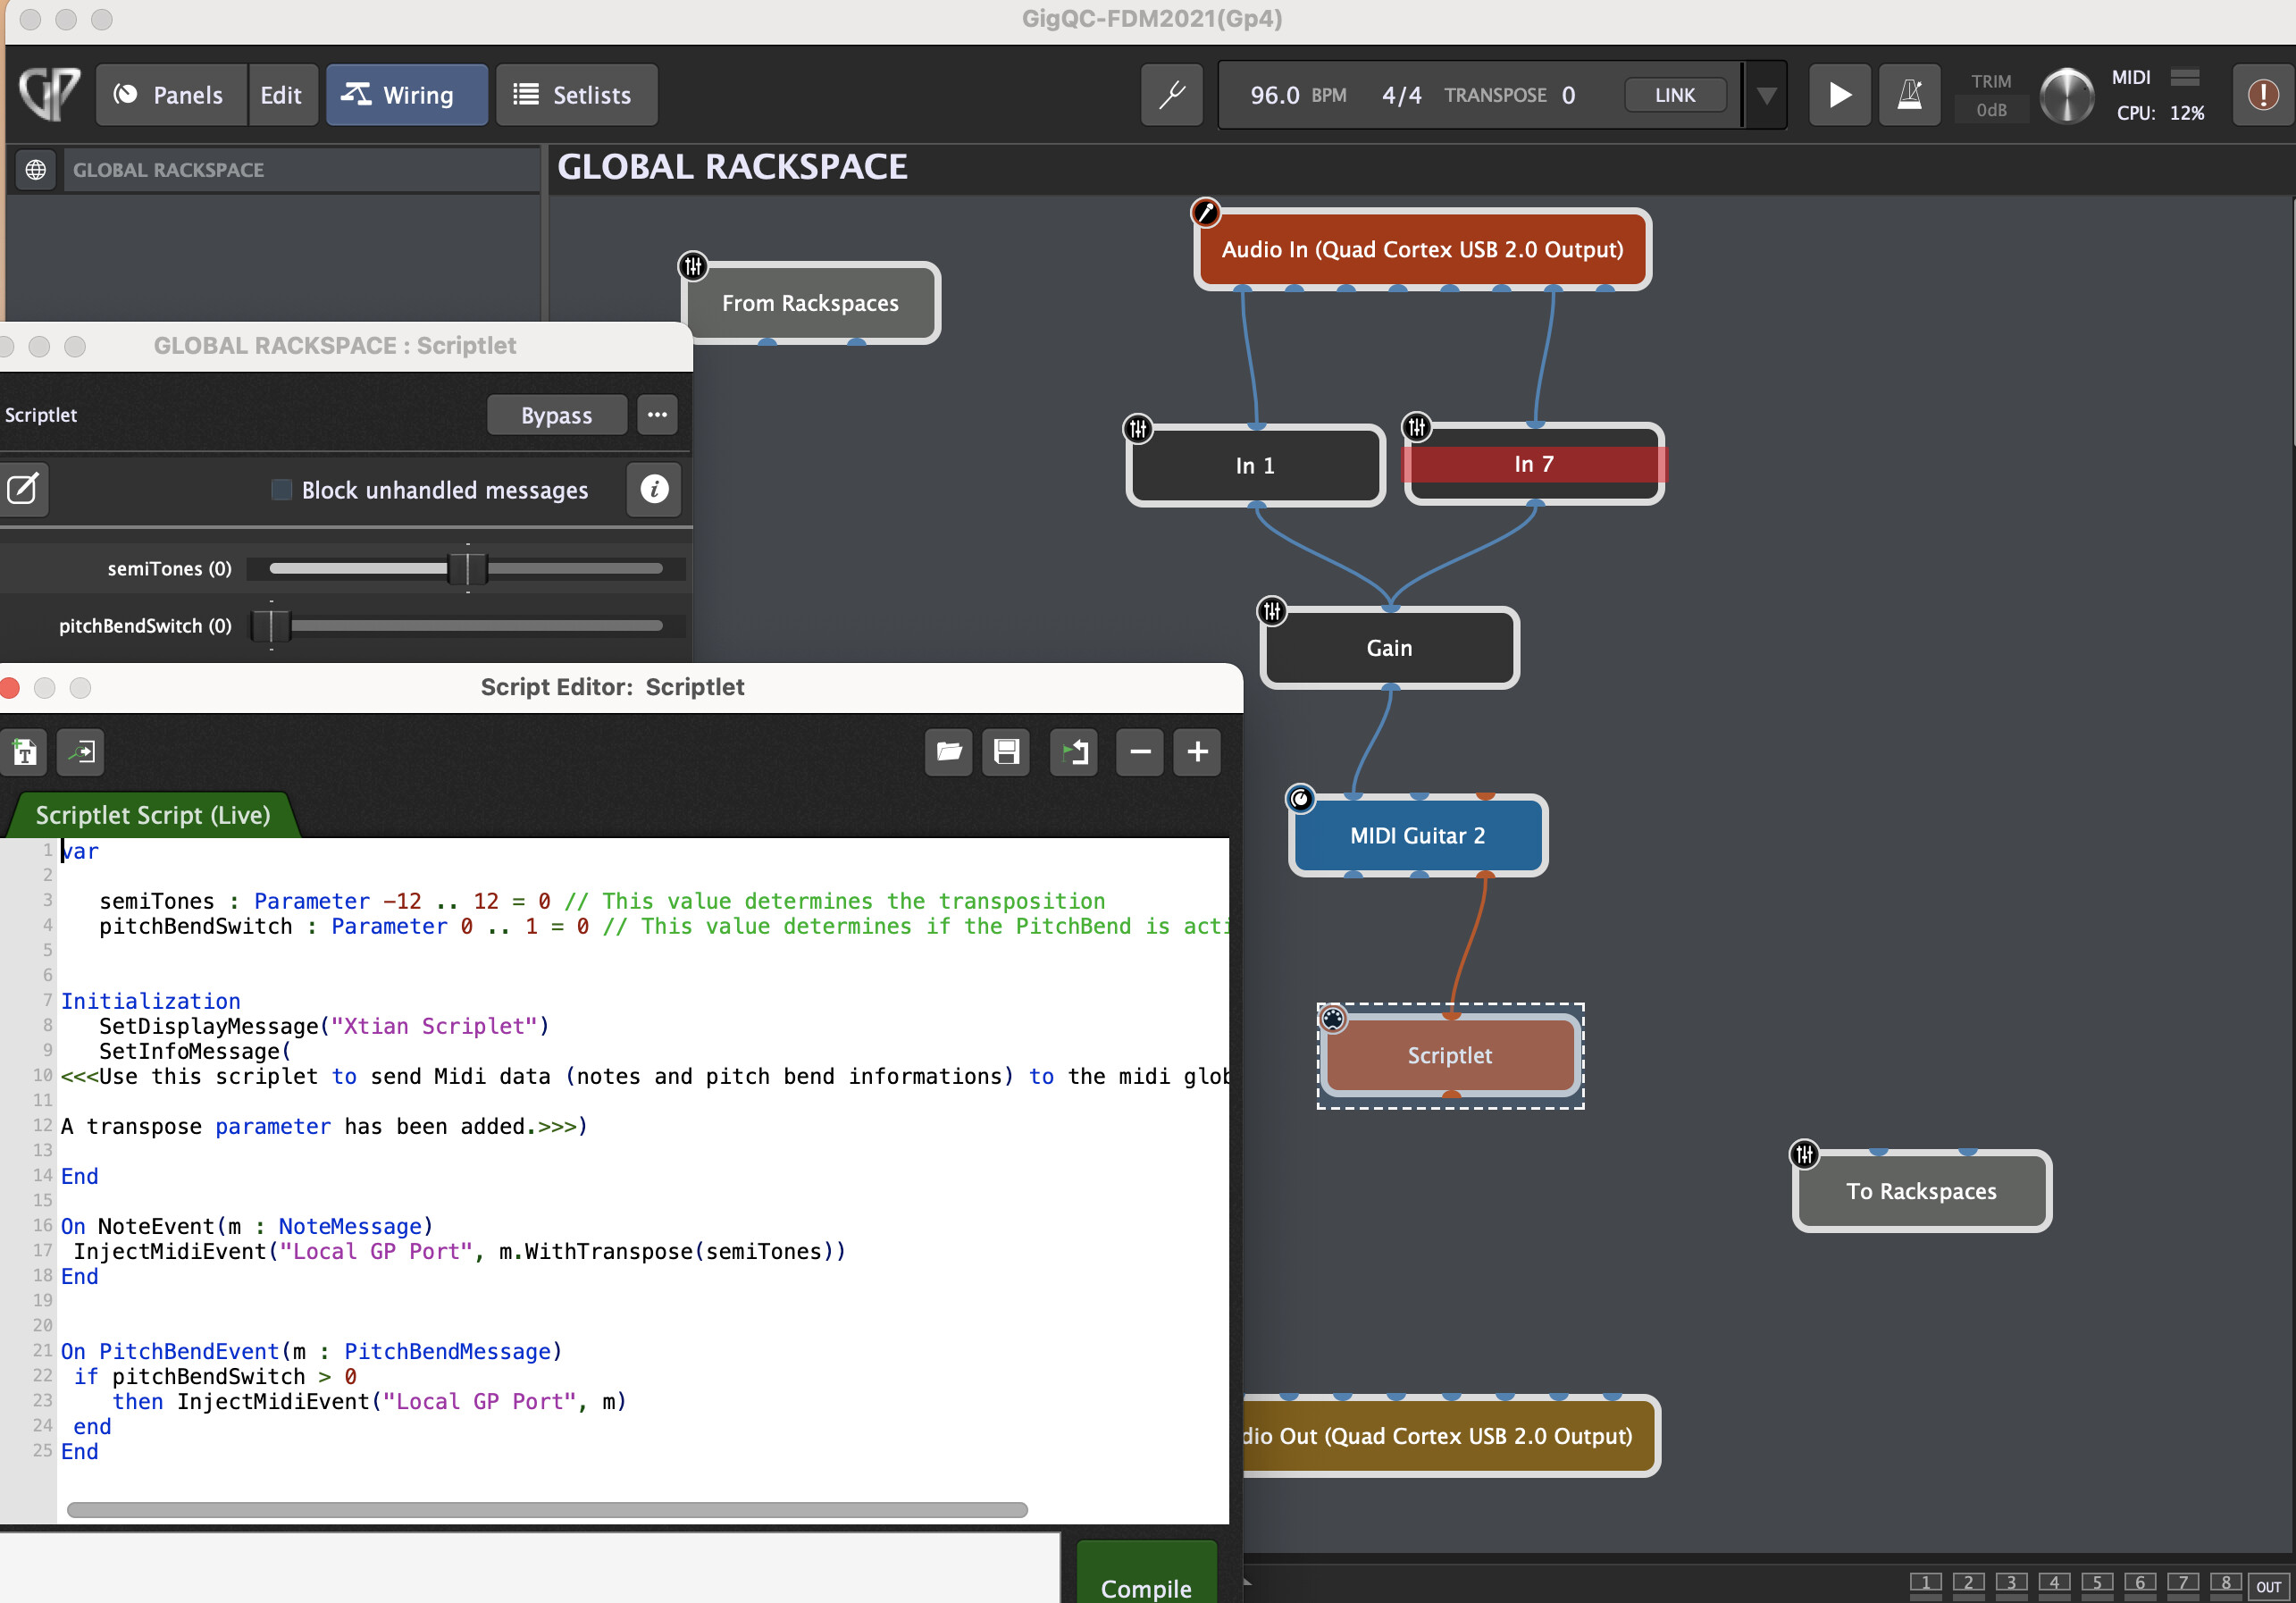The width and height of the screenshot is (2296, 1603).
Task: Expand the tempo bar dropdown arrow
Action: 1767,95
